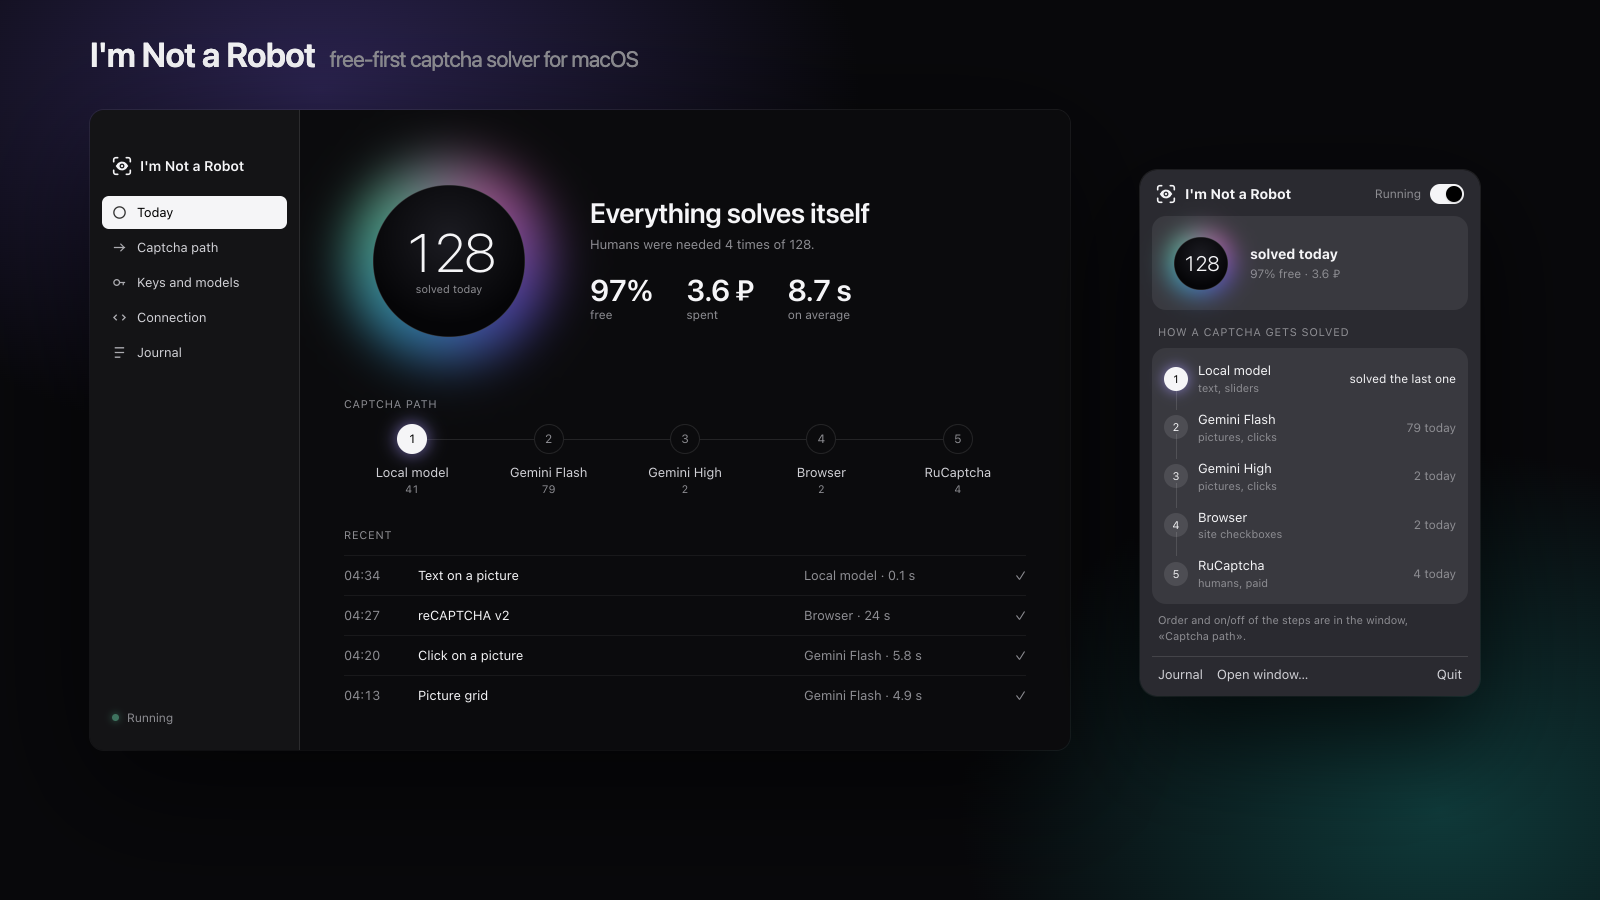Click step number 4 circle in popup list
Image resolution: width=1600 pixels, height=900 pixels.
1176,525
